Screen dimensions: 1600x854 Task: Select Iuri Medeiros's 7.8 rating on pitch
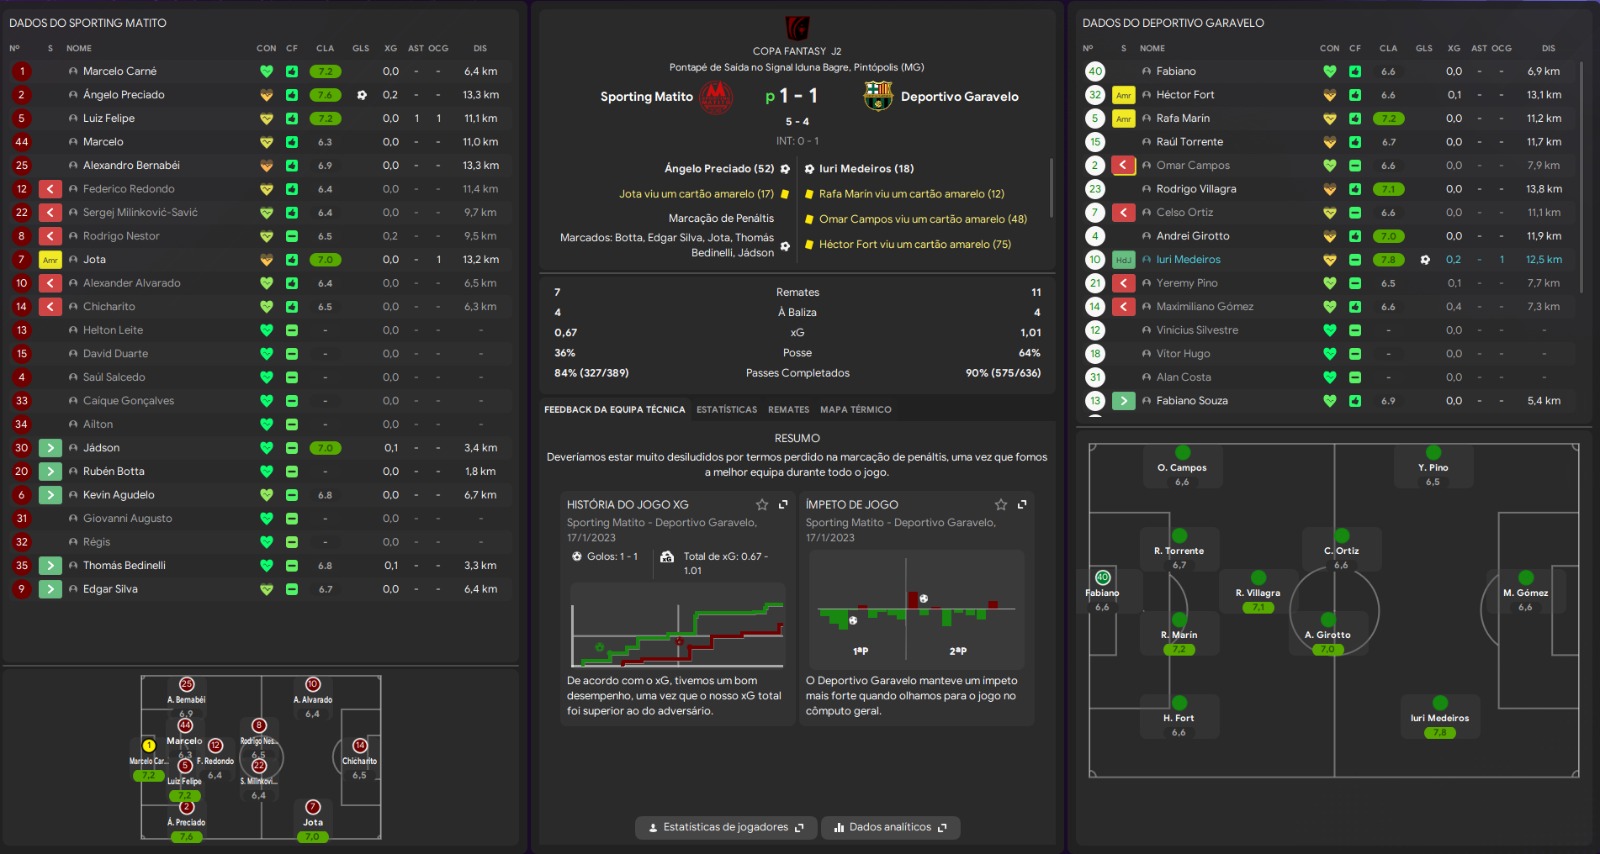click(1439, 733)
